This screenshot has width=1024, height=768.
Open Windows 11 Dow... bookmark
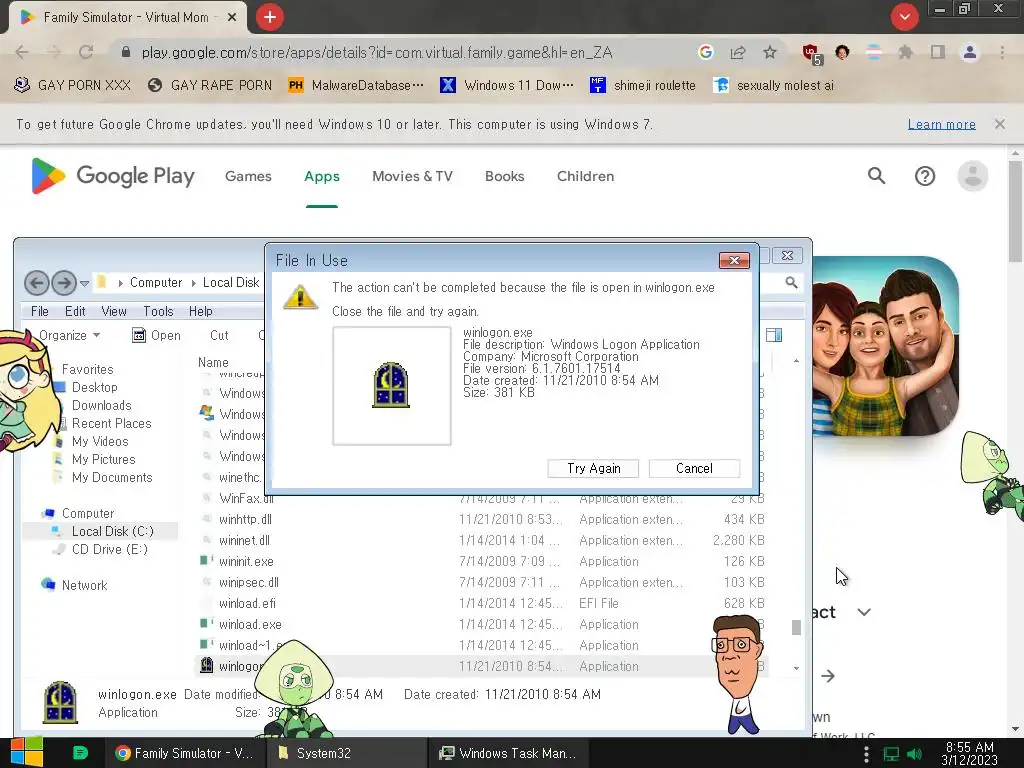coord(507,85)
